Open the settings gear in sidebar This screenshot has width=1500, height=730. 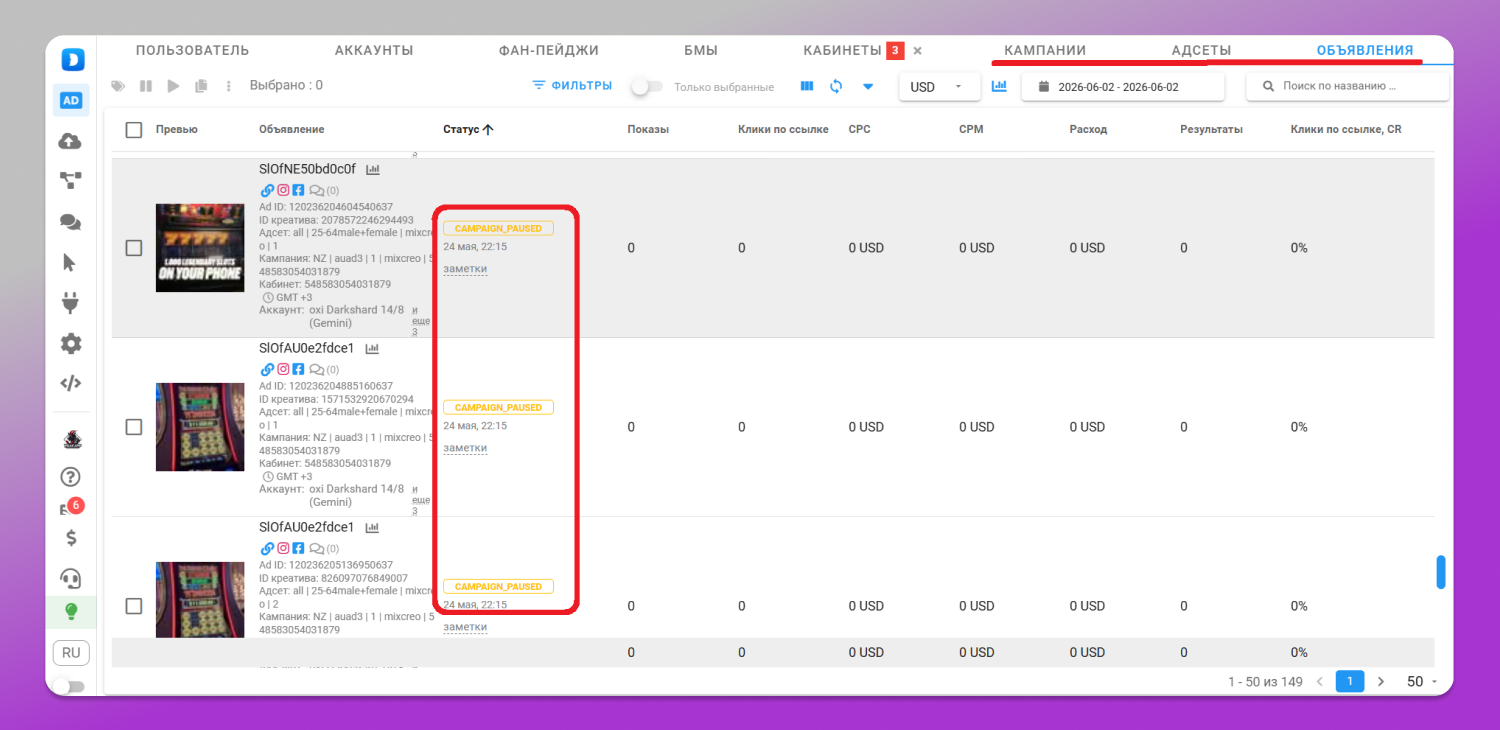click(70, 344)
